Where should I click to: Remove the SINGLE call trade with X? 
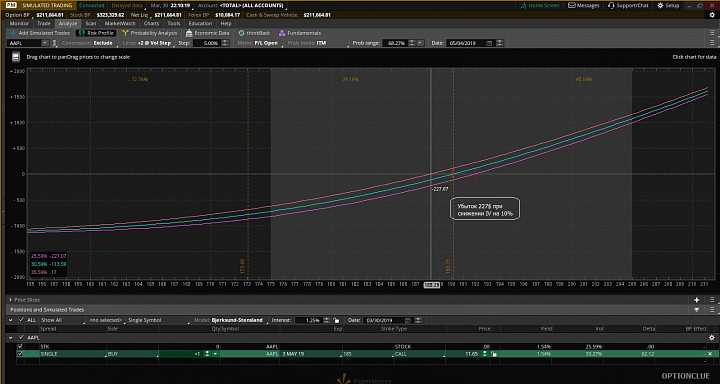(710, 354)
